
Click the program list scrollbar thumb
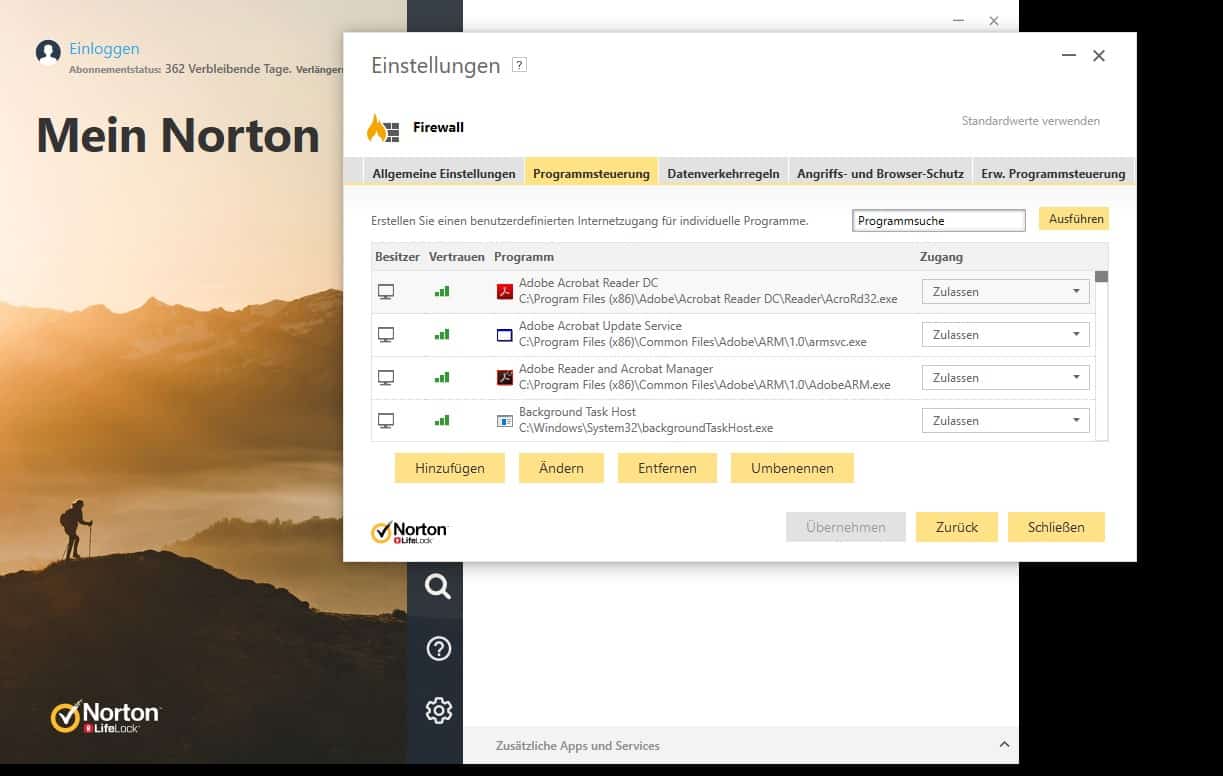(1101, 277)
